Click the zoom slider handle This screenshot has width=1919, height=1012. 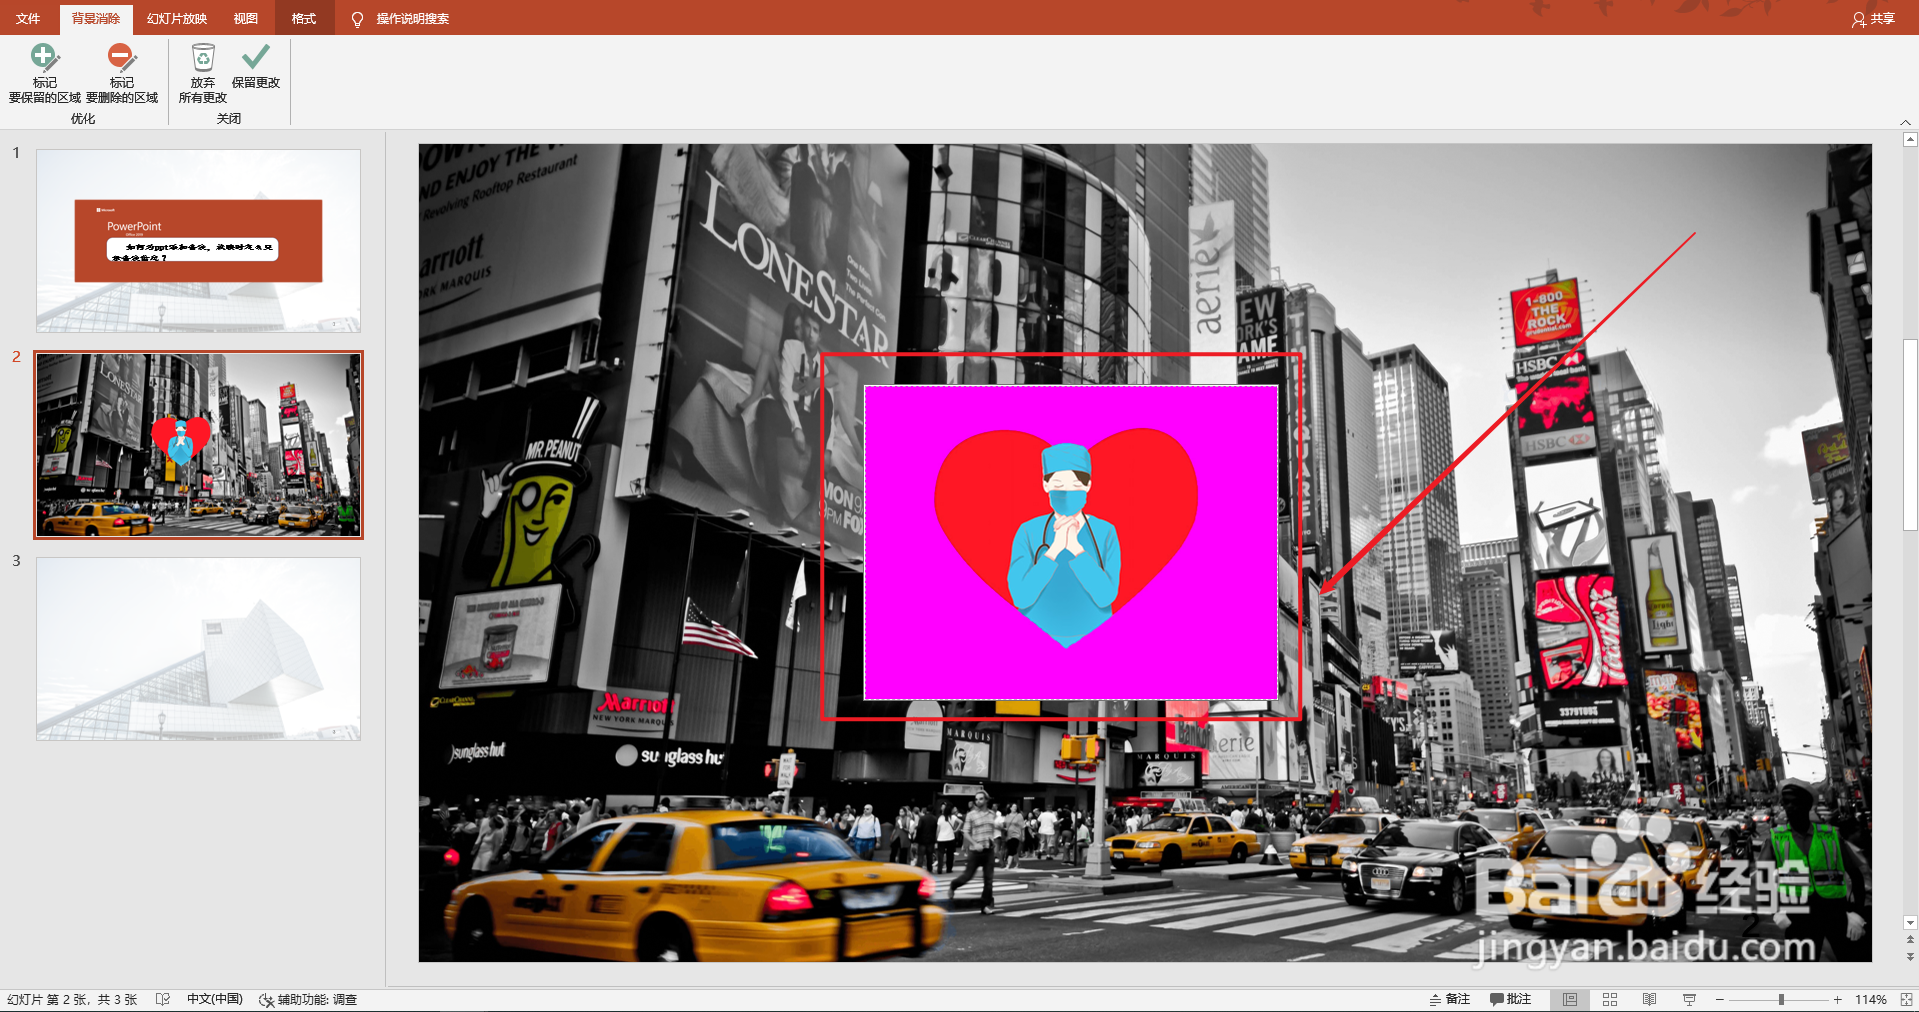tap(1781, 999)
